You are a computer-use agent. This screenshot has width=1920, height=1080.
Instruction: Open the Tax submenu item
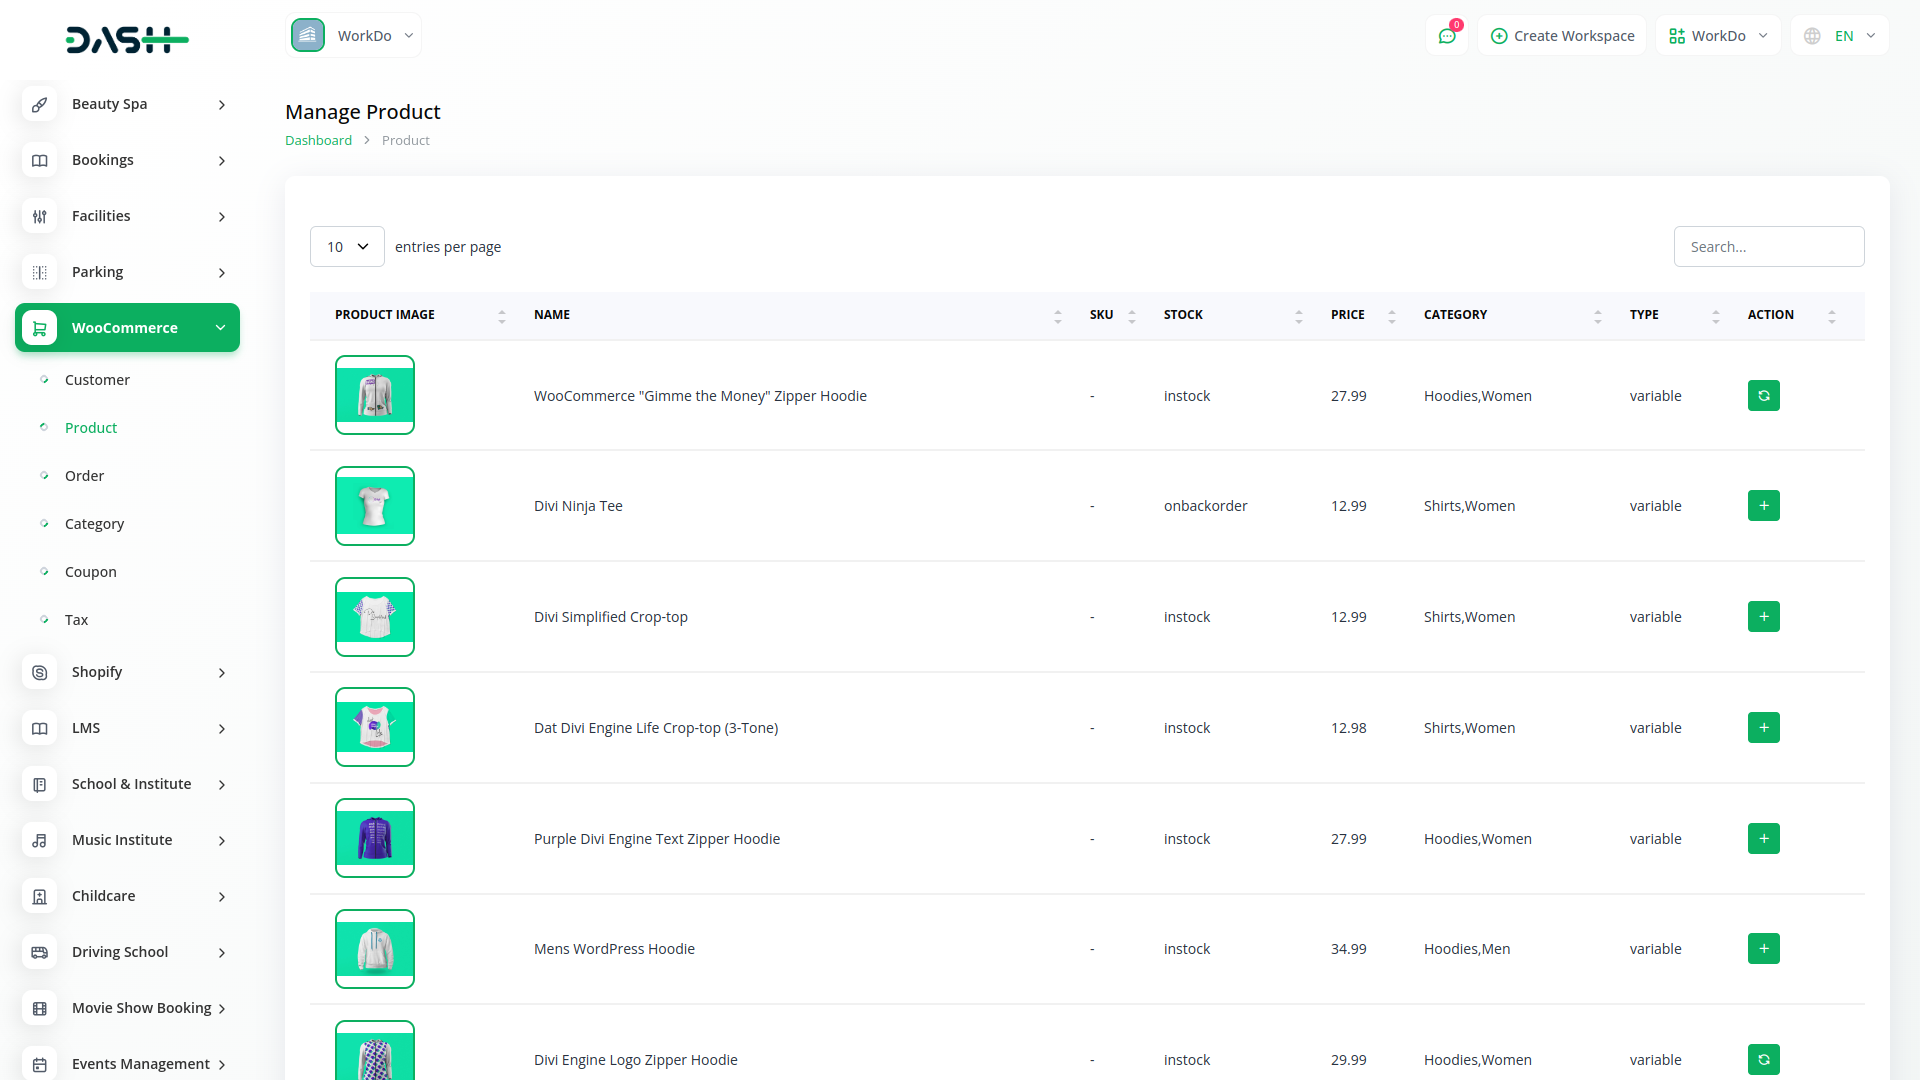76,620
